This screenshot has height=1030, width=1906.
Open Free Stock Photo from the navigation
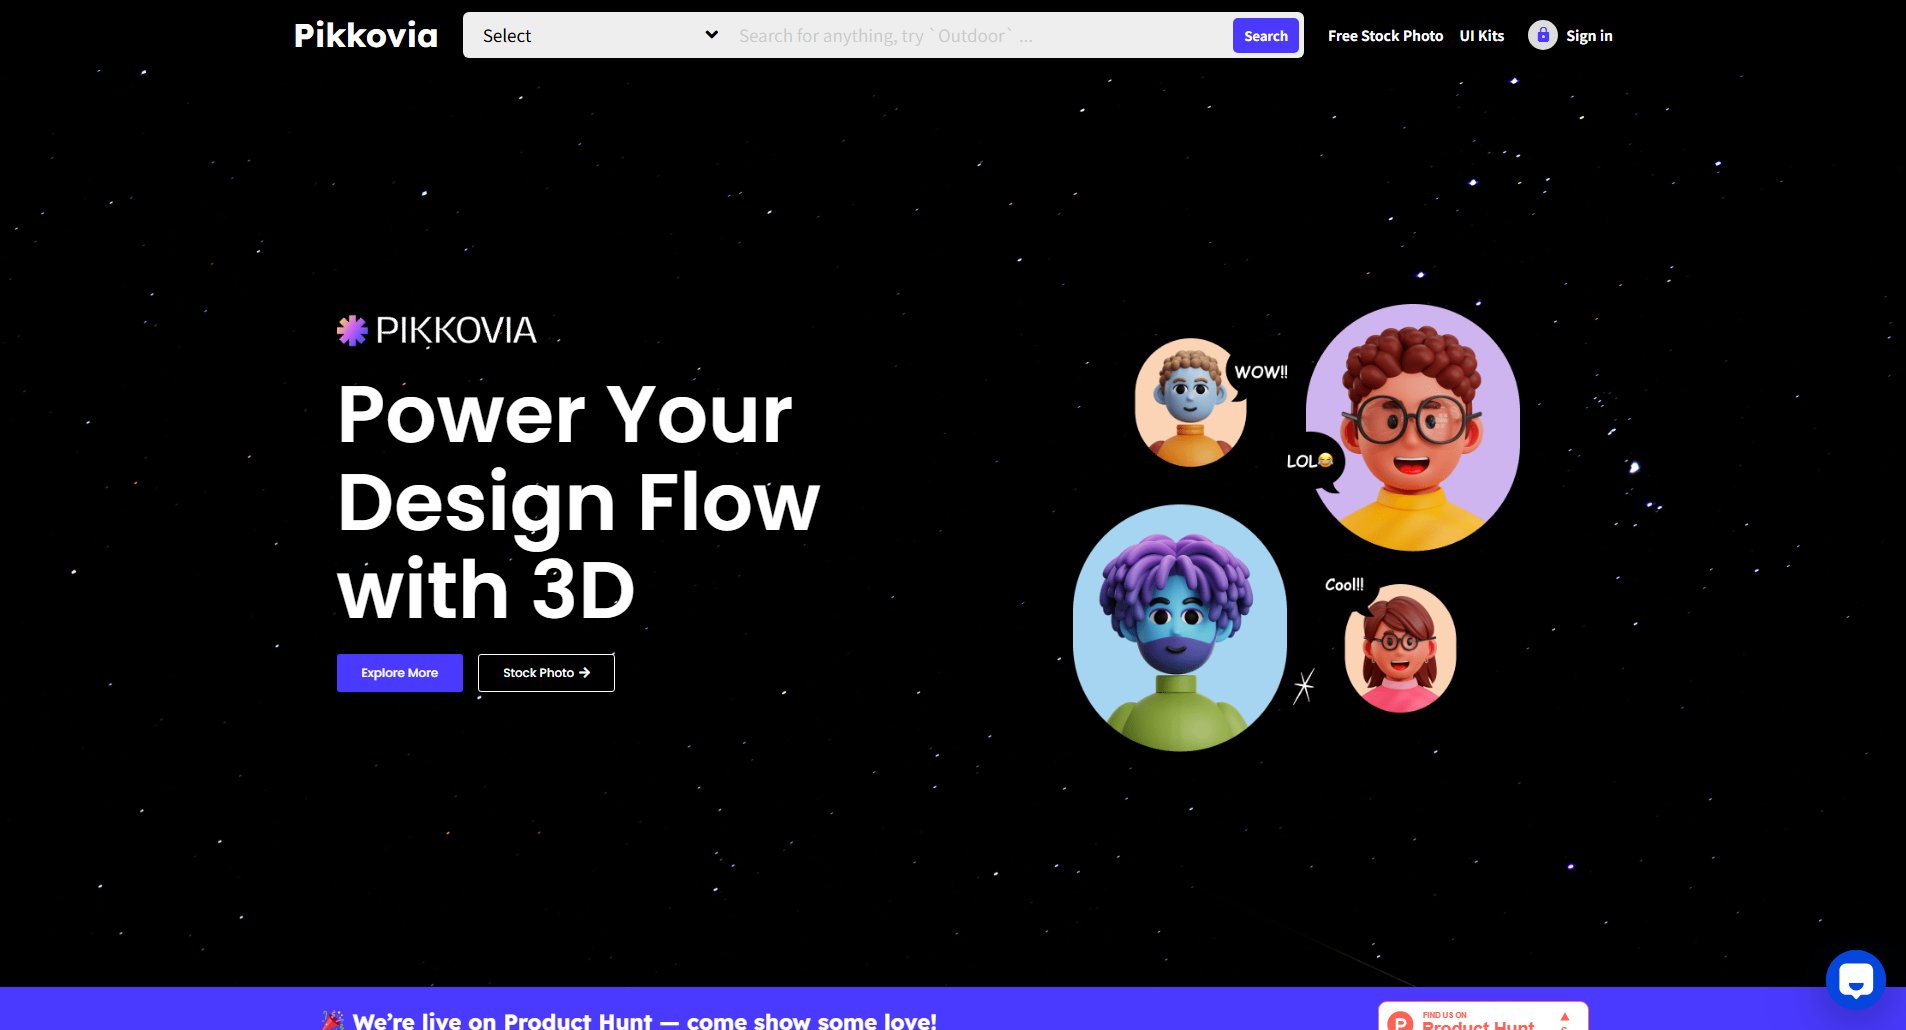(1385, 35)
